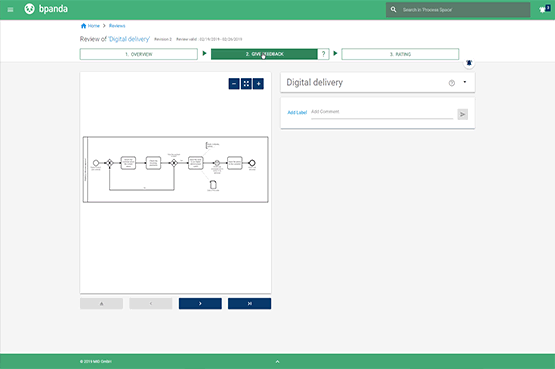Open the hamburger menu

click(10, 10)
